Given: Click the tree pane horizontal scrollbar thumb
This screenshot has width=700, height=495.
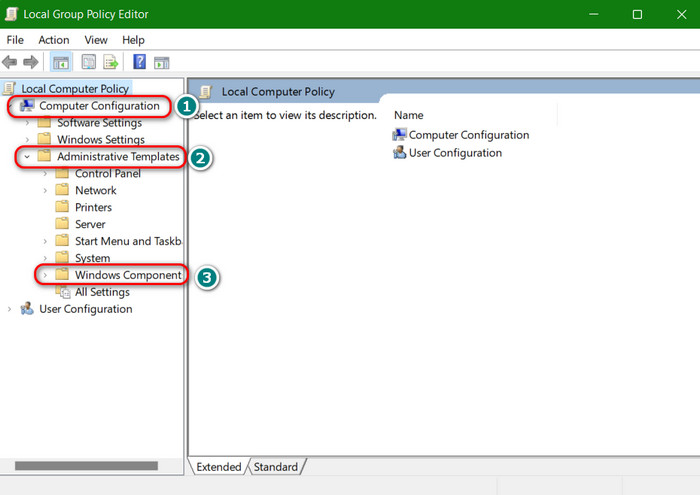Looking at the screenshot, I should coord(86,466).
